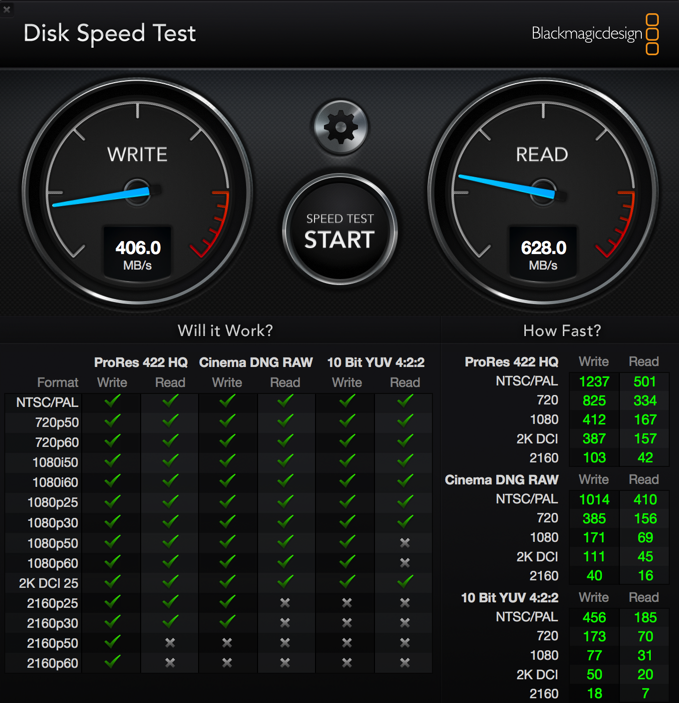Screen dimensions: 679x703
Task: Click 10 Bit YUV Write cross for 2160p30
Action: click(x=347, y=623)
